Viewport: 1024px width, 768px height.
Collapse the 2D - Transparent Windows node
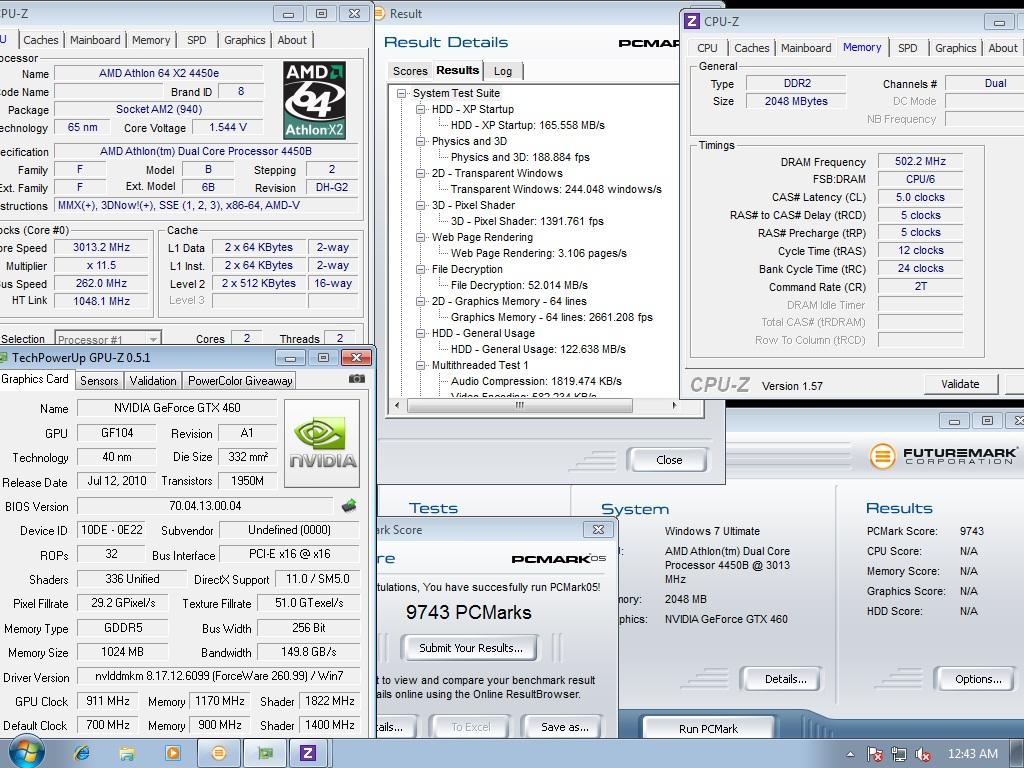[421, 173]
